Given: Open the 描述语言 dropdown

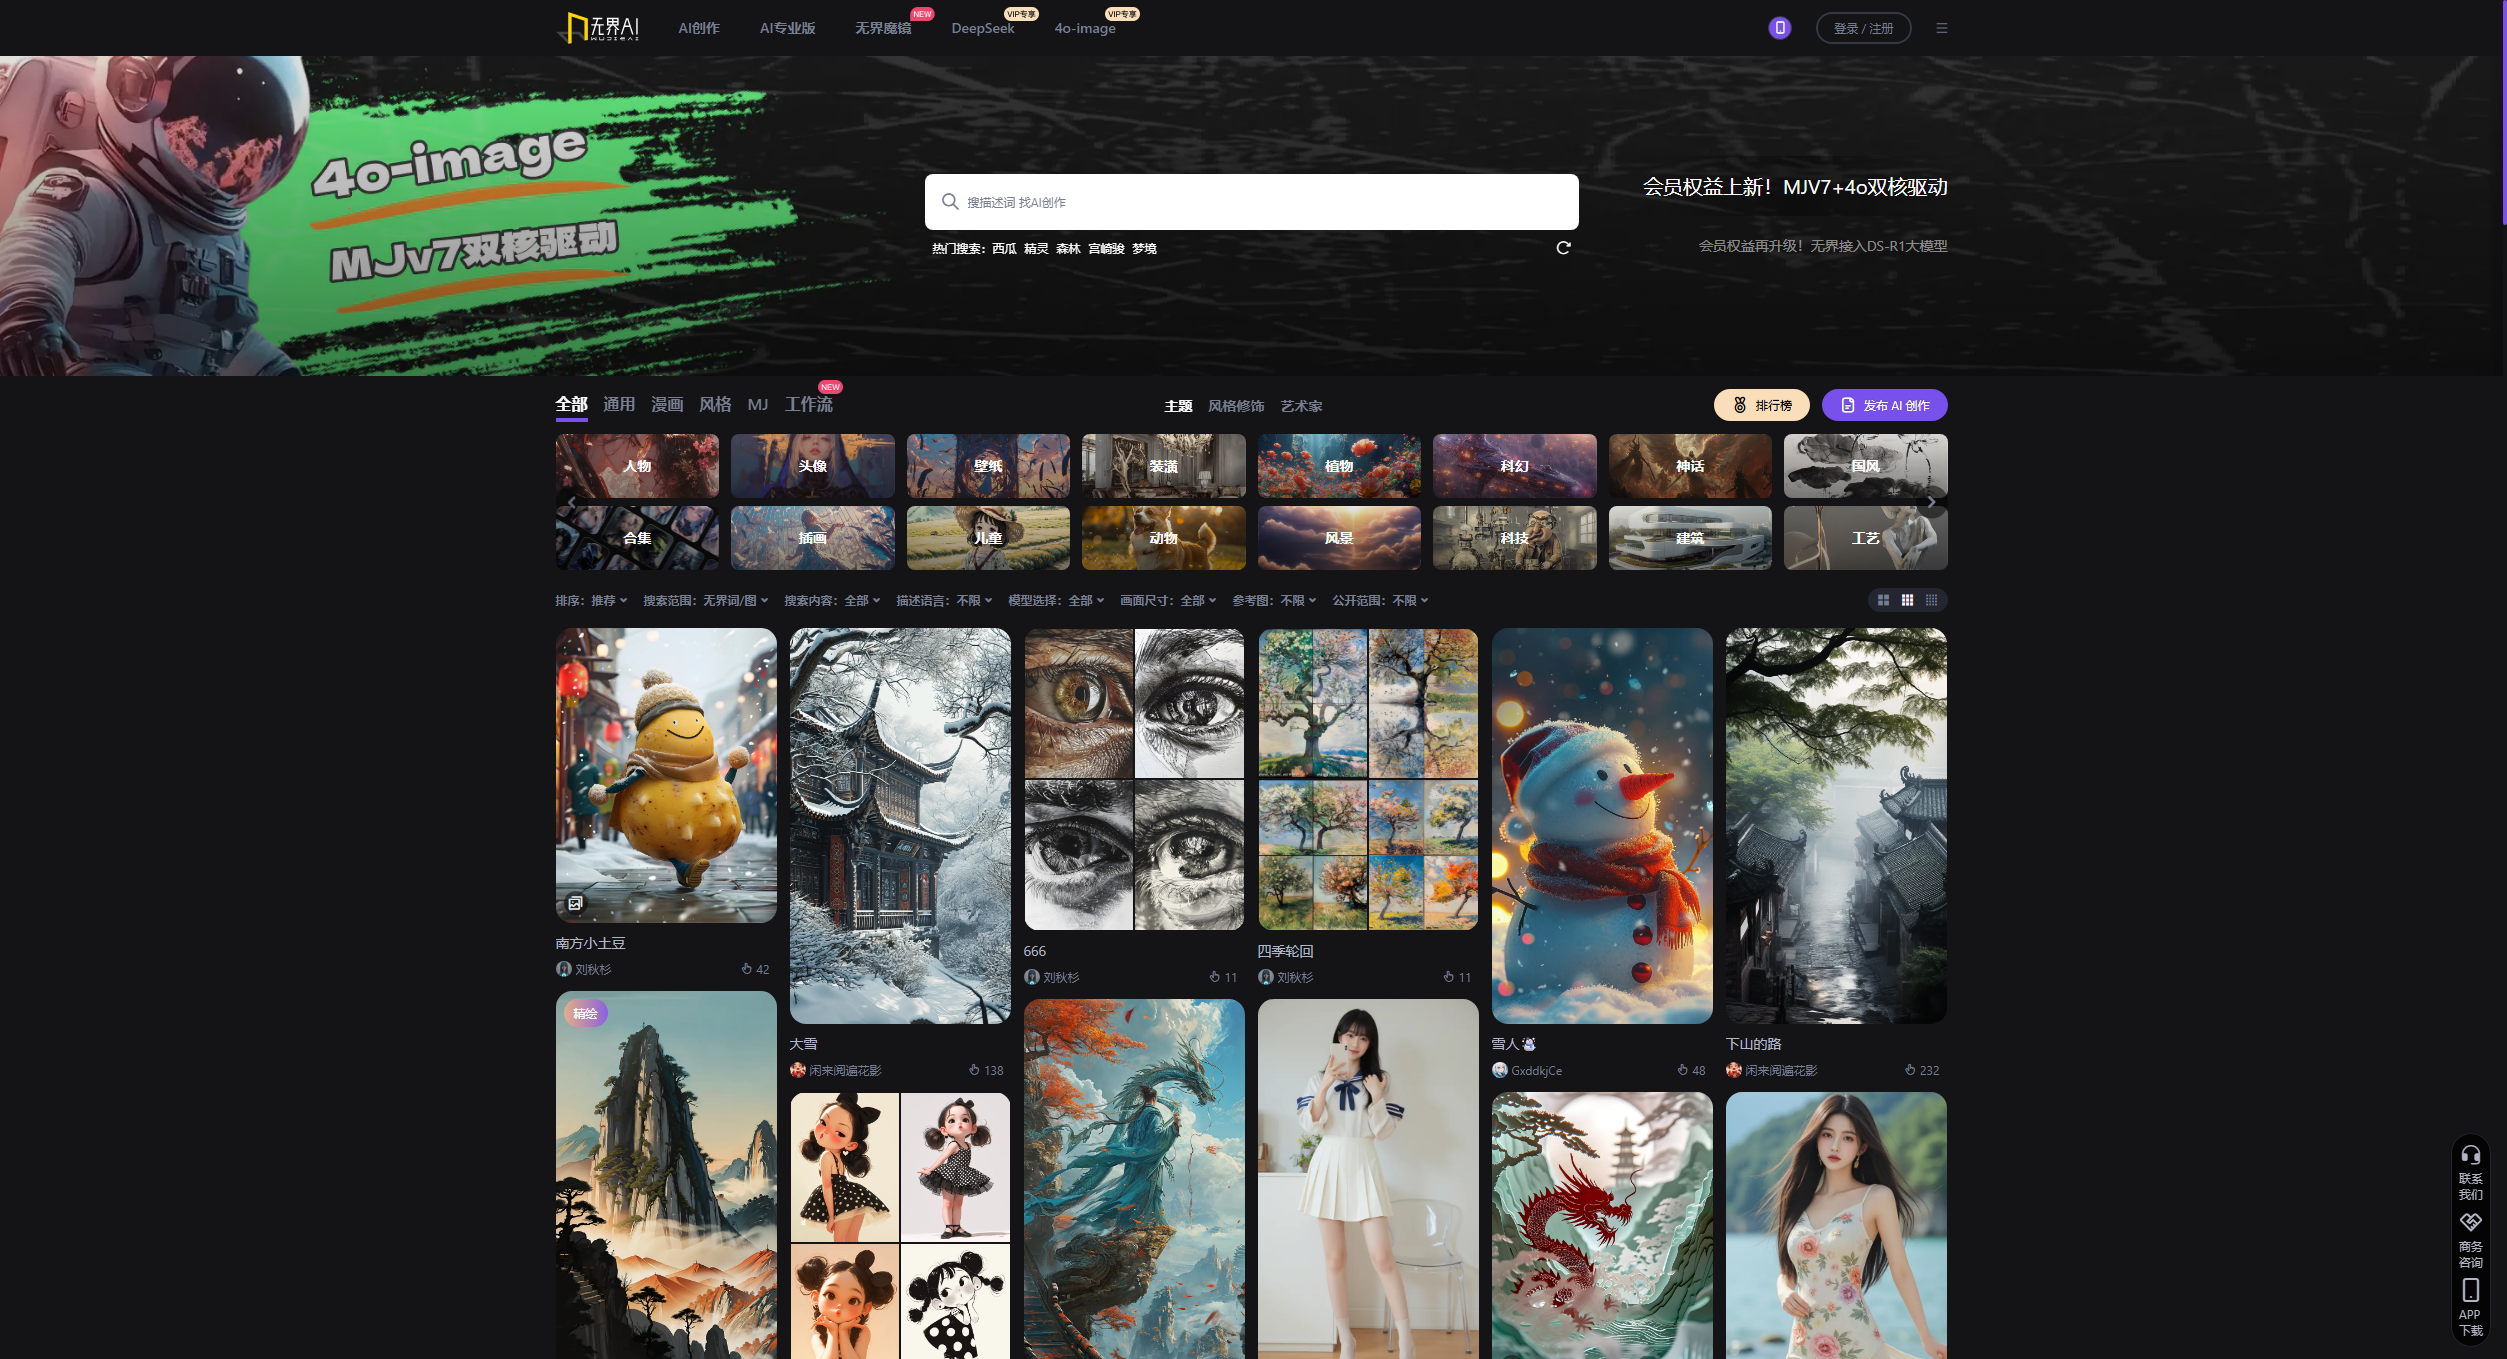Looking at the screenshot, I should click(x=944, y=600).
